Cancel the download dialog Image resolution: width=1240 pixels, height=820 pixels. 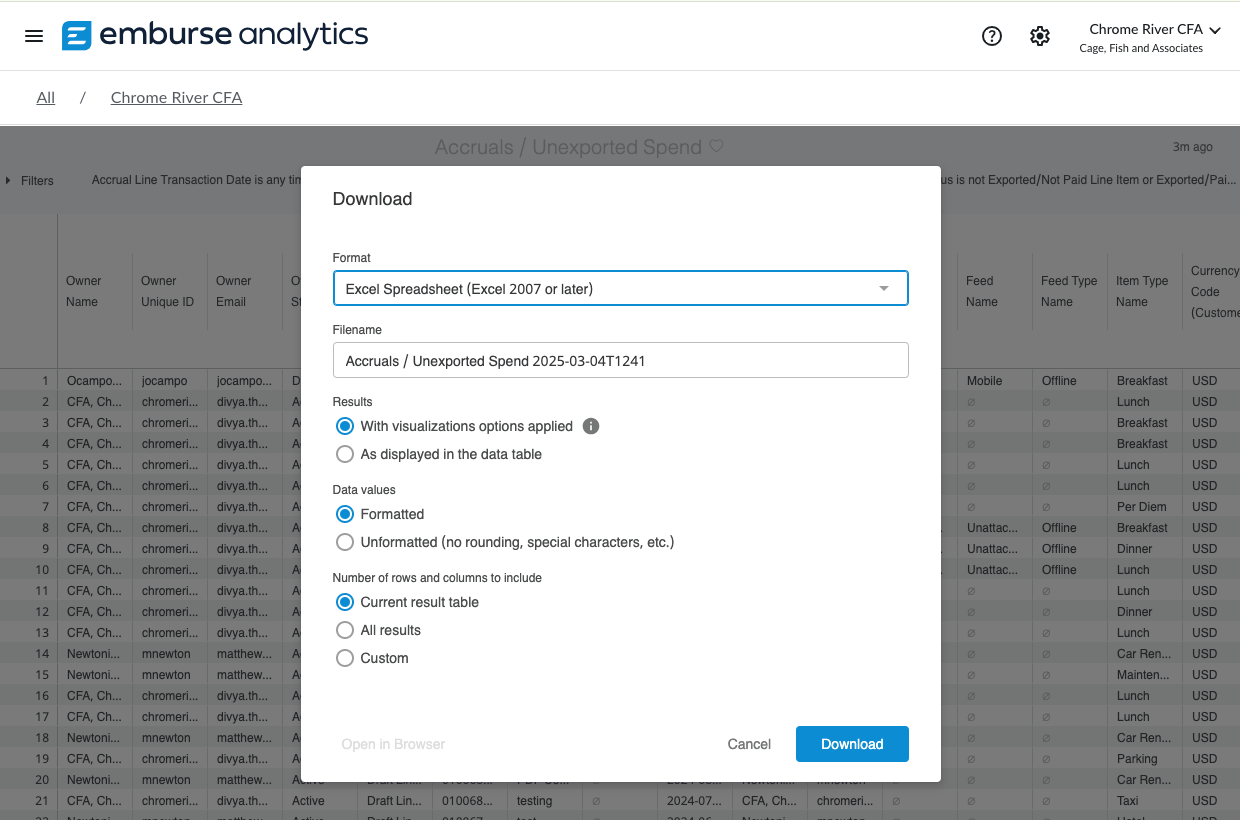(x=749, y=744)
